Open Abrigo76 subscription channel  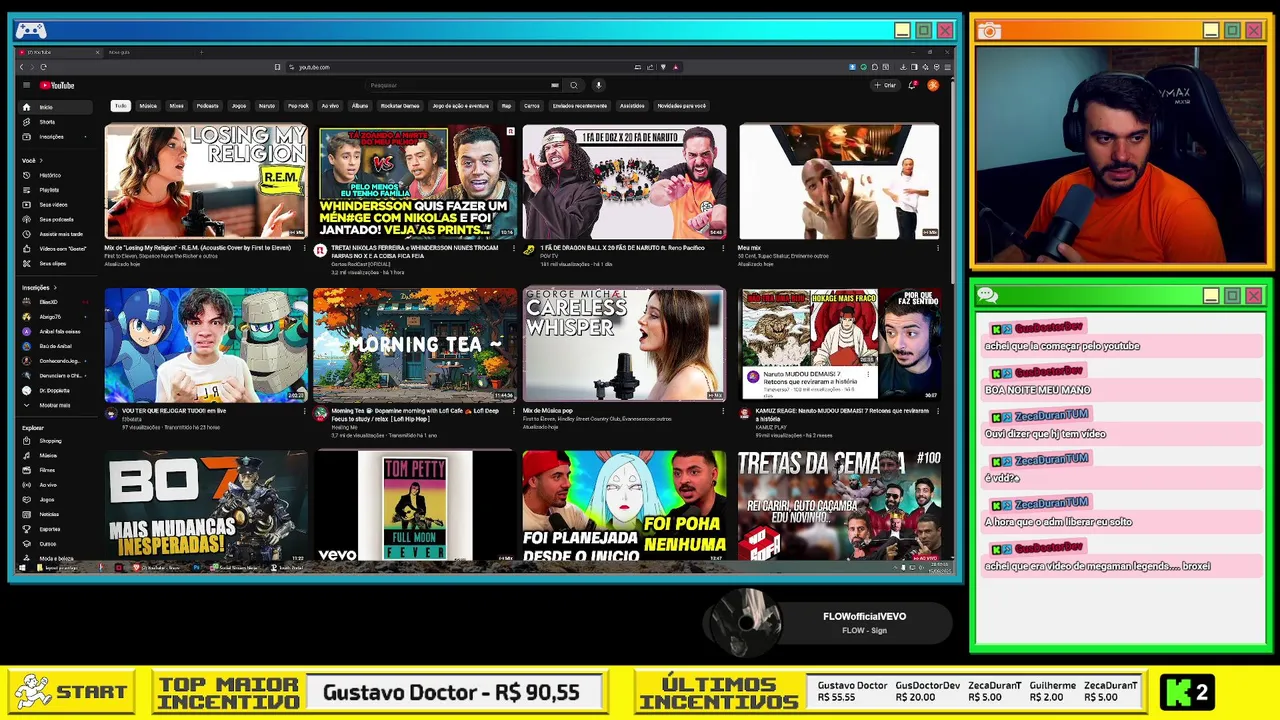pos(55,317)
